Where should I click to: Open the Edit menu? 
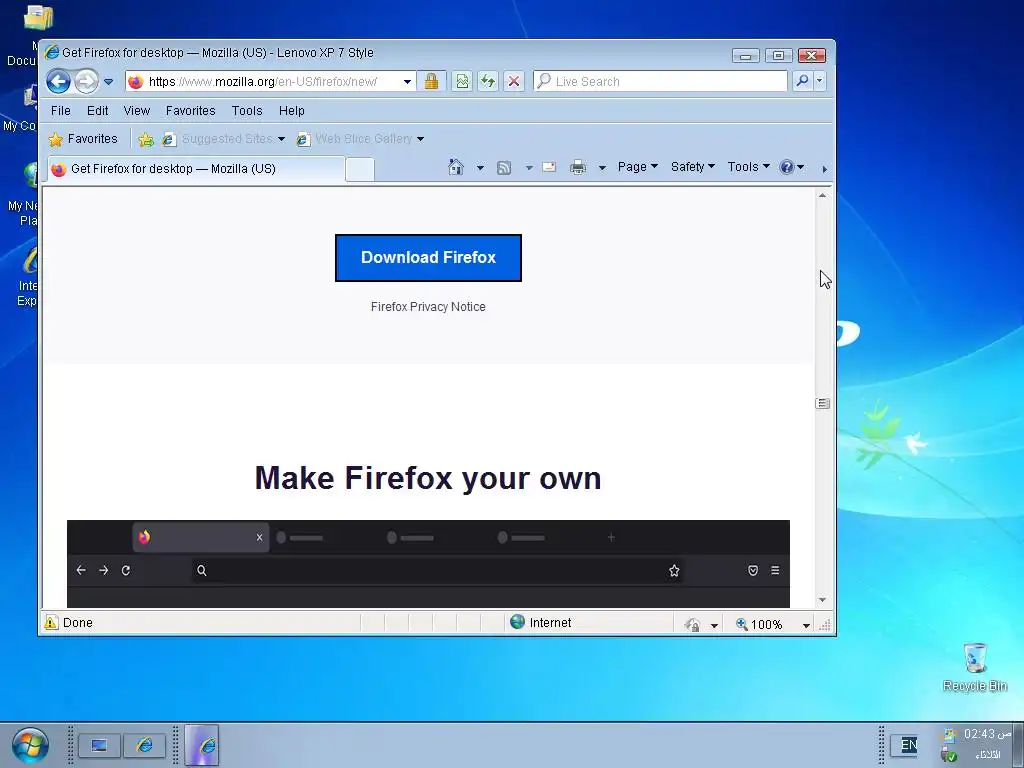97,110
